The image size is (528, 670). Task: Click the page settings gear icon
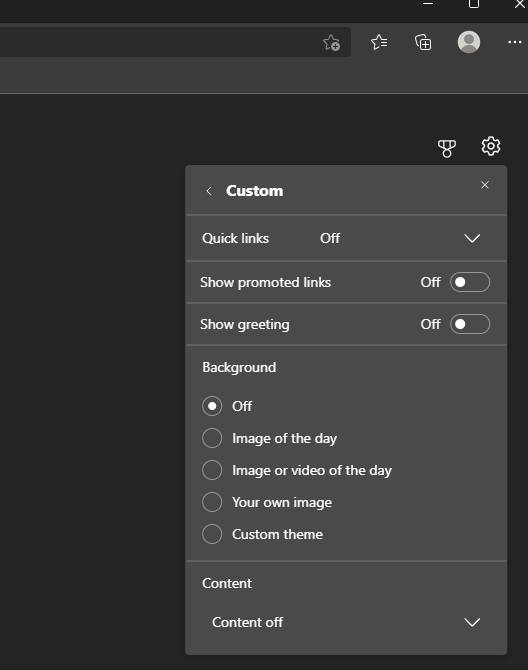[491, 146]
